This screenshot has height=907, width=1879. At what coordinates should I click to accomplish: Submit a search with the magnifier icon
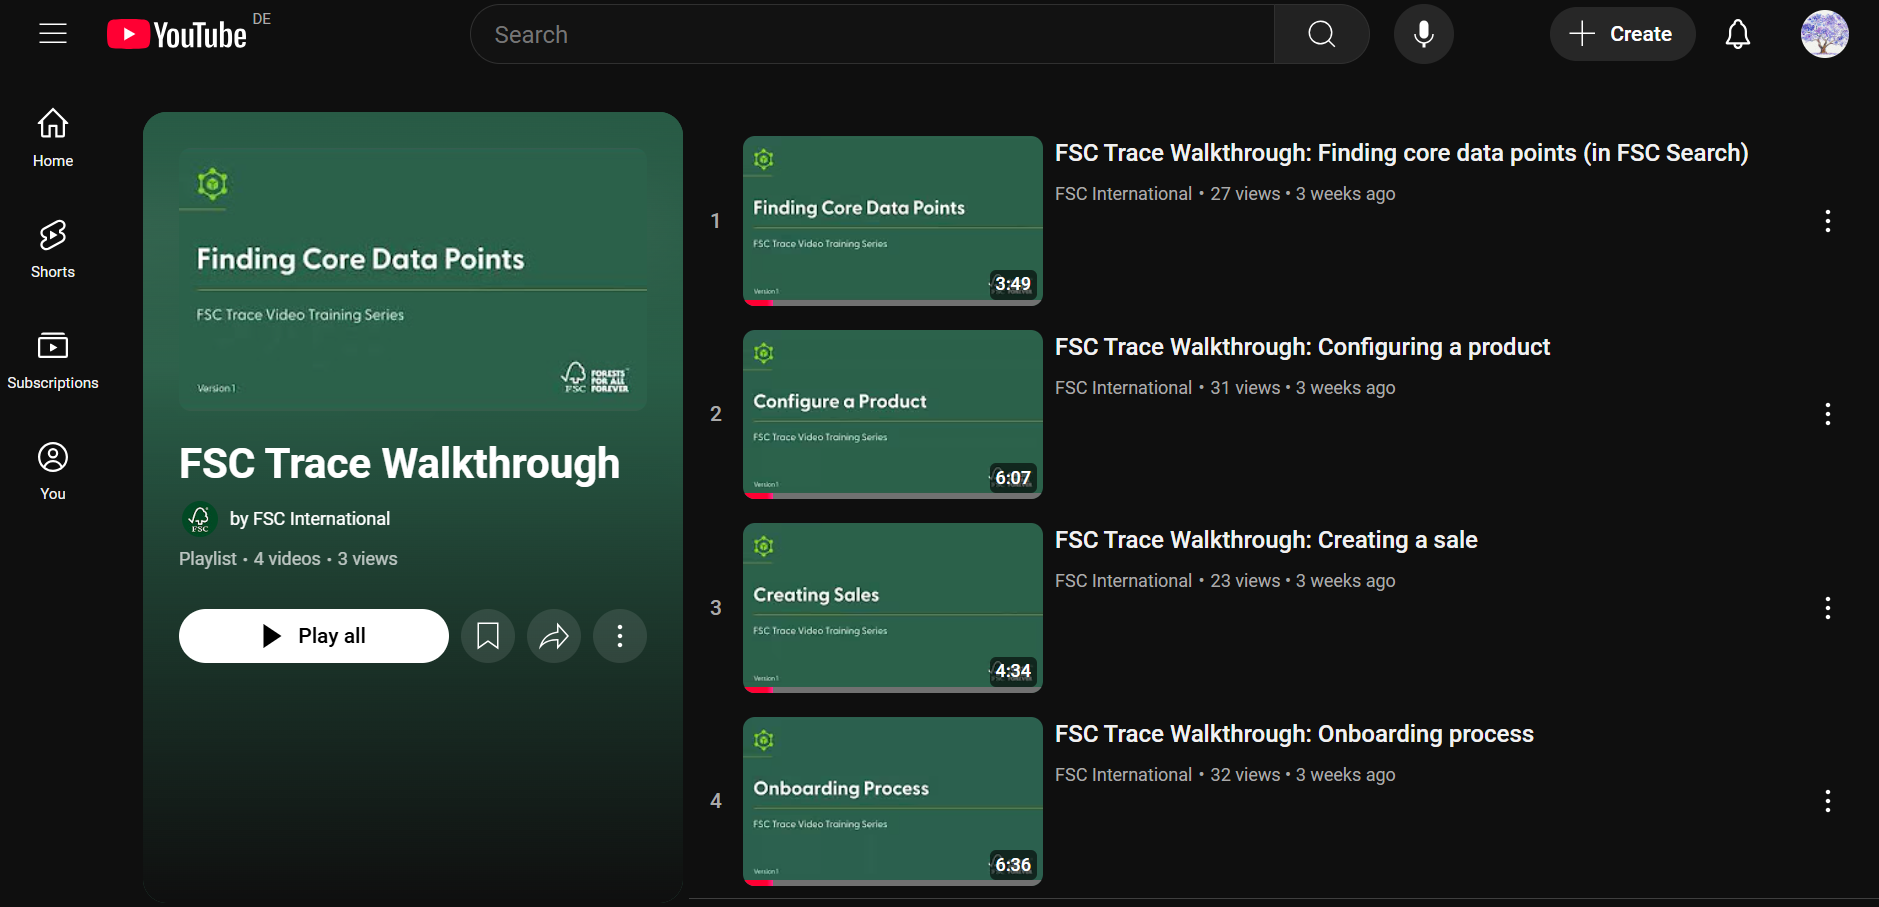pyautogui.click(x=1321, y=33)
